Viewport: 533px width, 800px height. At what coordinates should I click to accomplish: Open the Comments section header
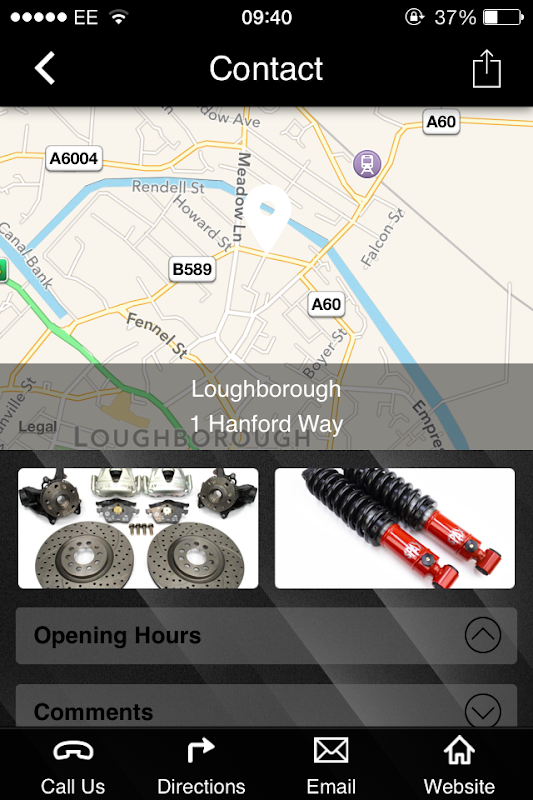pyautogui.click(x=266, y=706)
